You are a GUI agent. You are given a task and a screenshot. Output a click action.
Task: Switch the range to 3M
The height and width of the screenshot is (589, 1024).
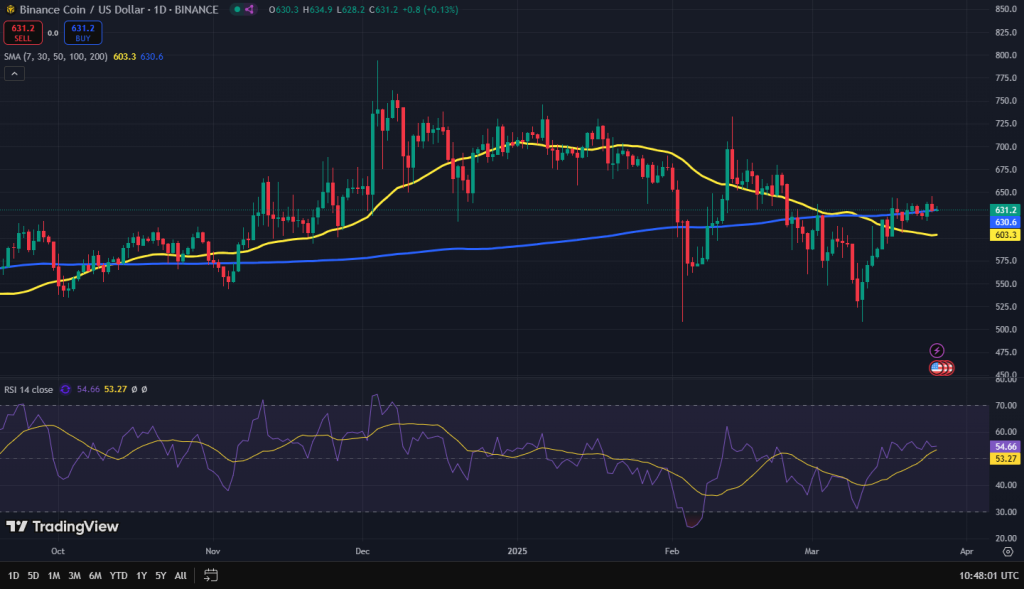click(x=74, y=576)
